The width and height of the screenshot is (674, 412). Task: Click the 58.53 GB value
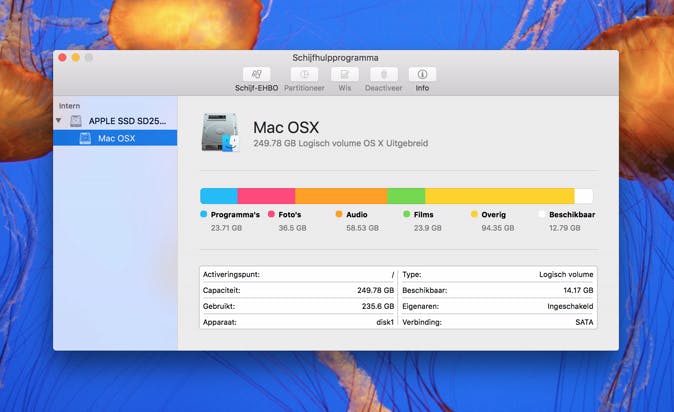(x=362, y=228)
